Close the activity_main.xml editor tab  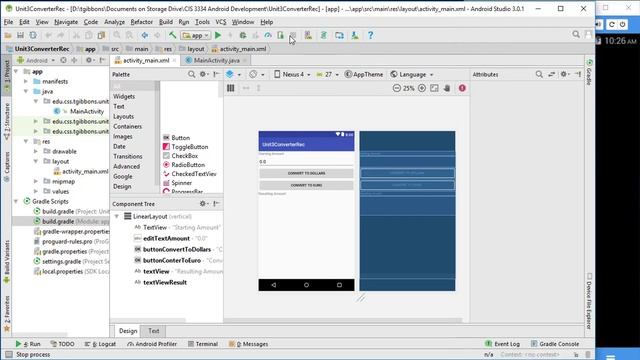click(174, 60)
